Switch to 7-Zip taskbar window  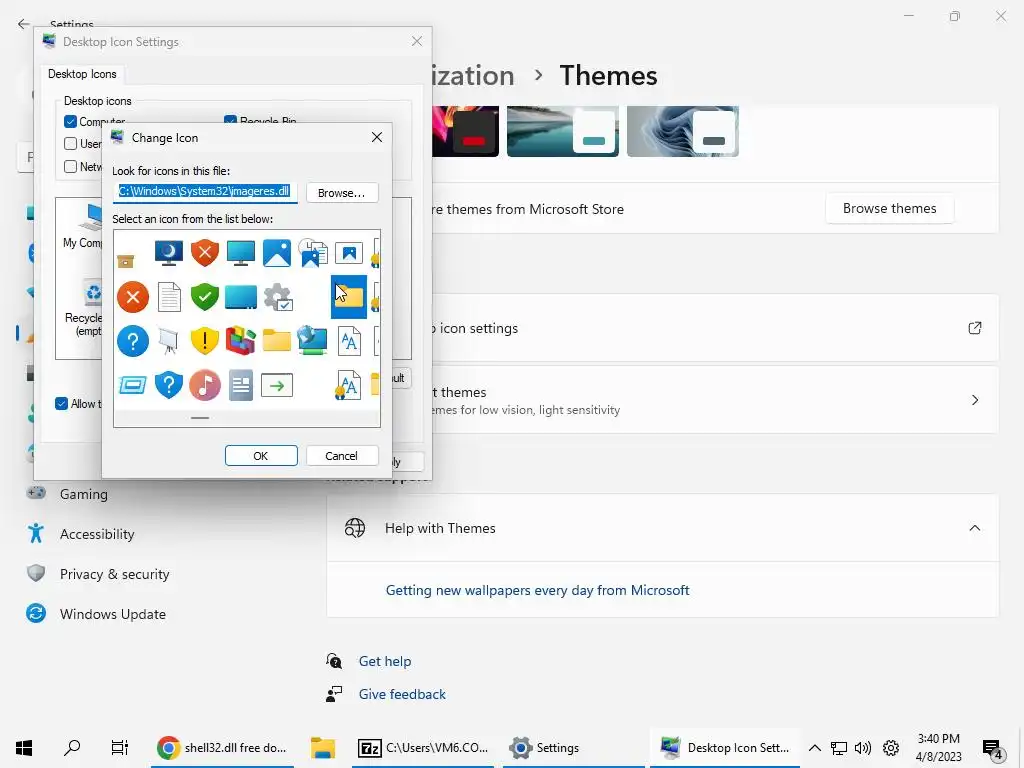click(423, 748)
